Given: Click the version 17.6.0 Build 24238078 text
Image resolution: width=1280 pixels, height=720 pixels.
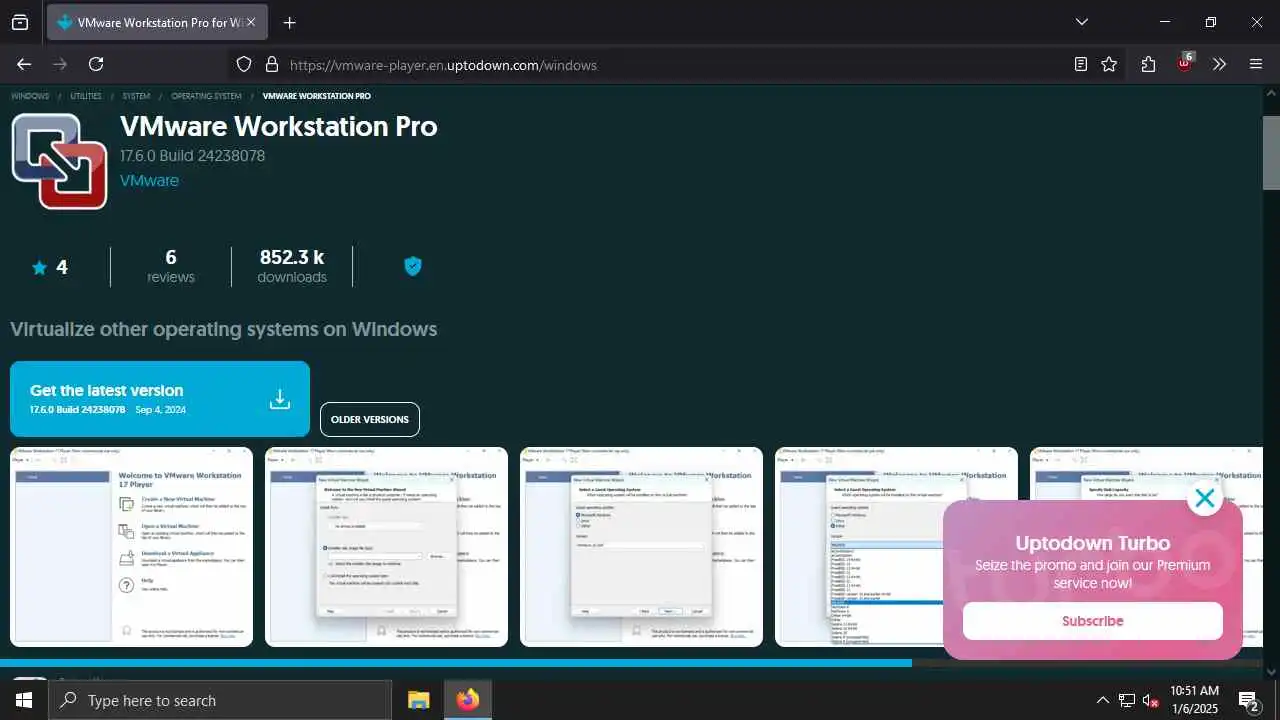Looking at the screenshot, I should (192, 156).
